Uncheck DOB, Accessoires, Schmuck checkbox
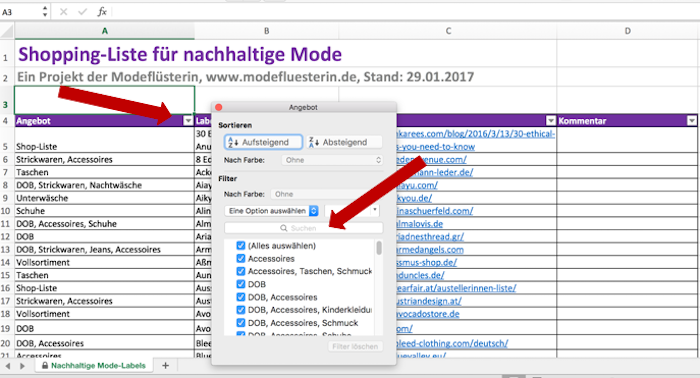The image size is (700, 378). 241,323
